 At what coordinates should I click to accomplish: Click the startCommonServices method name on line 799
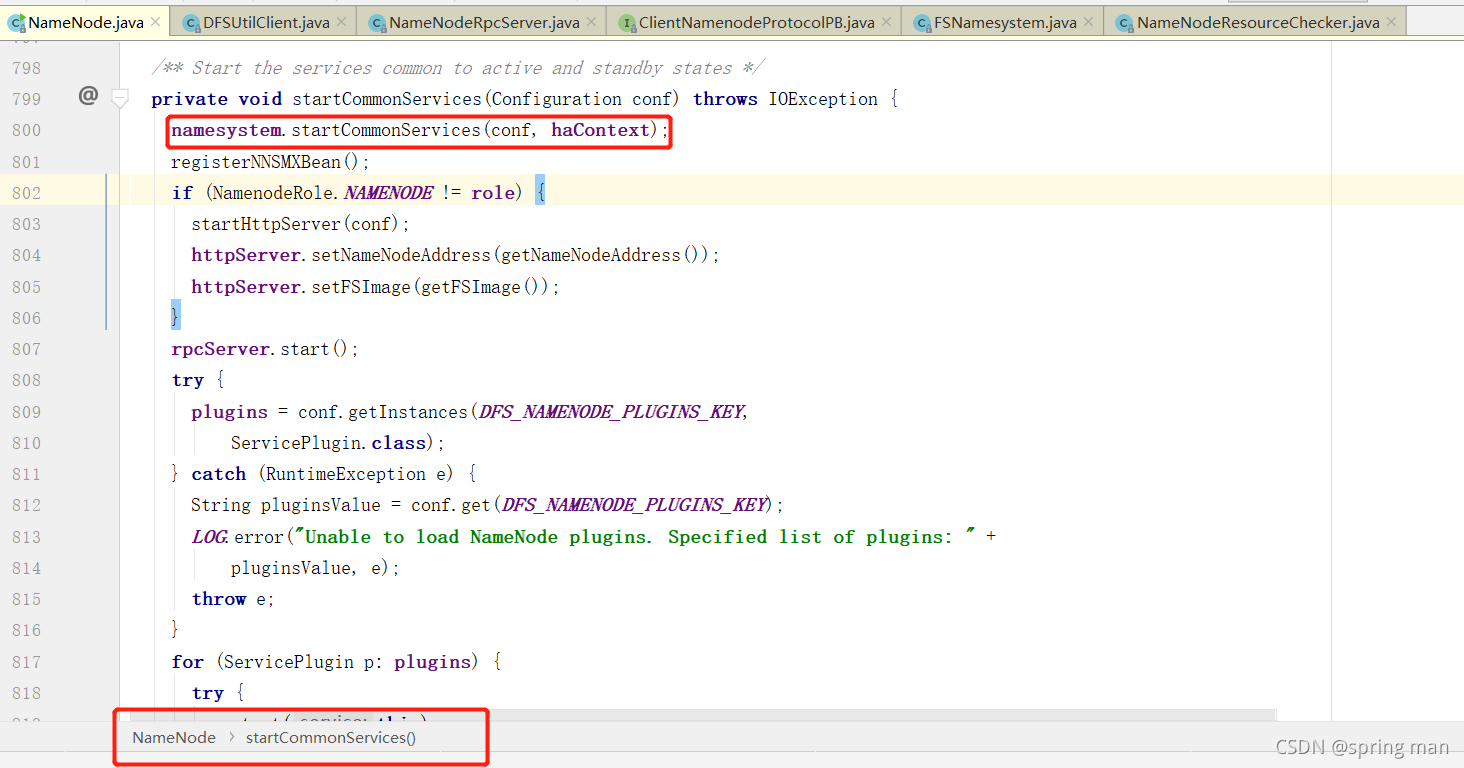point(387,99)
